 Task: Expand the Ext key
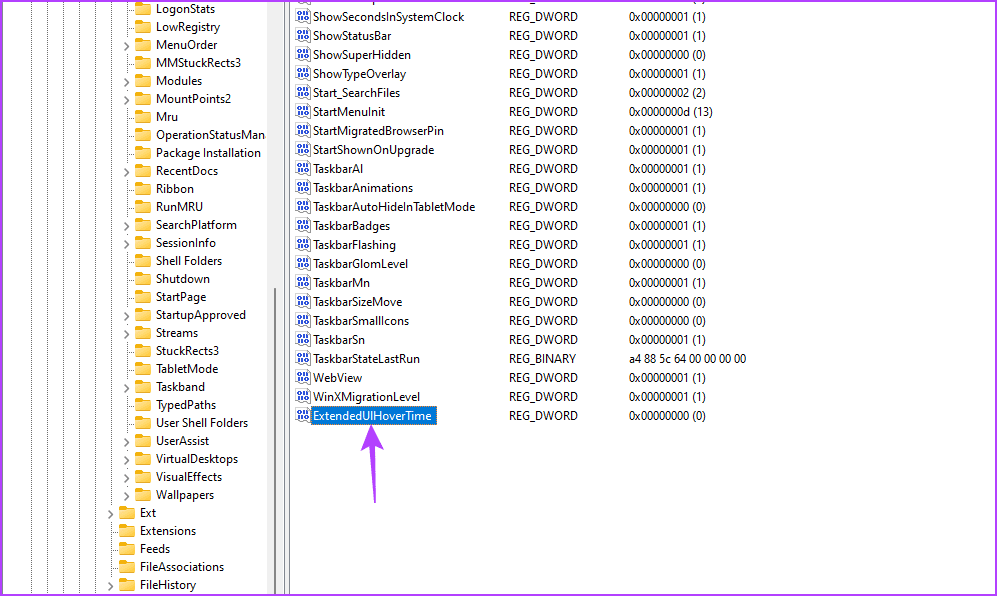point(110,514)
